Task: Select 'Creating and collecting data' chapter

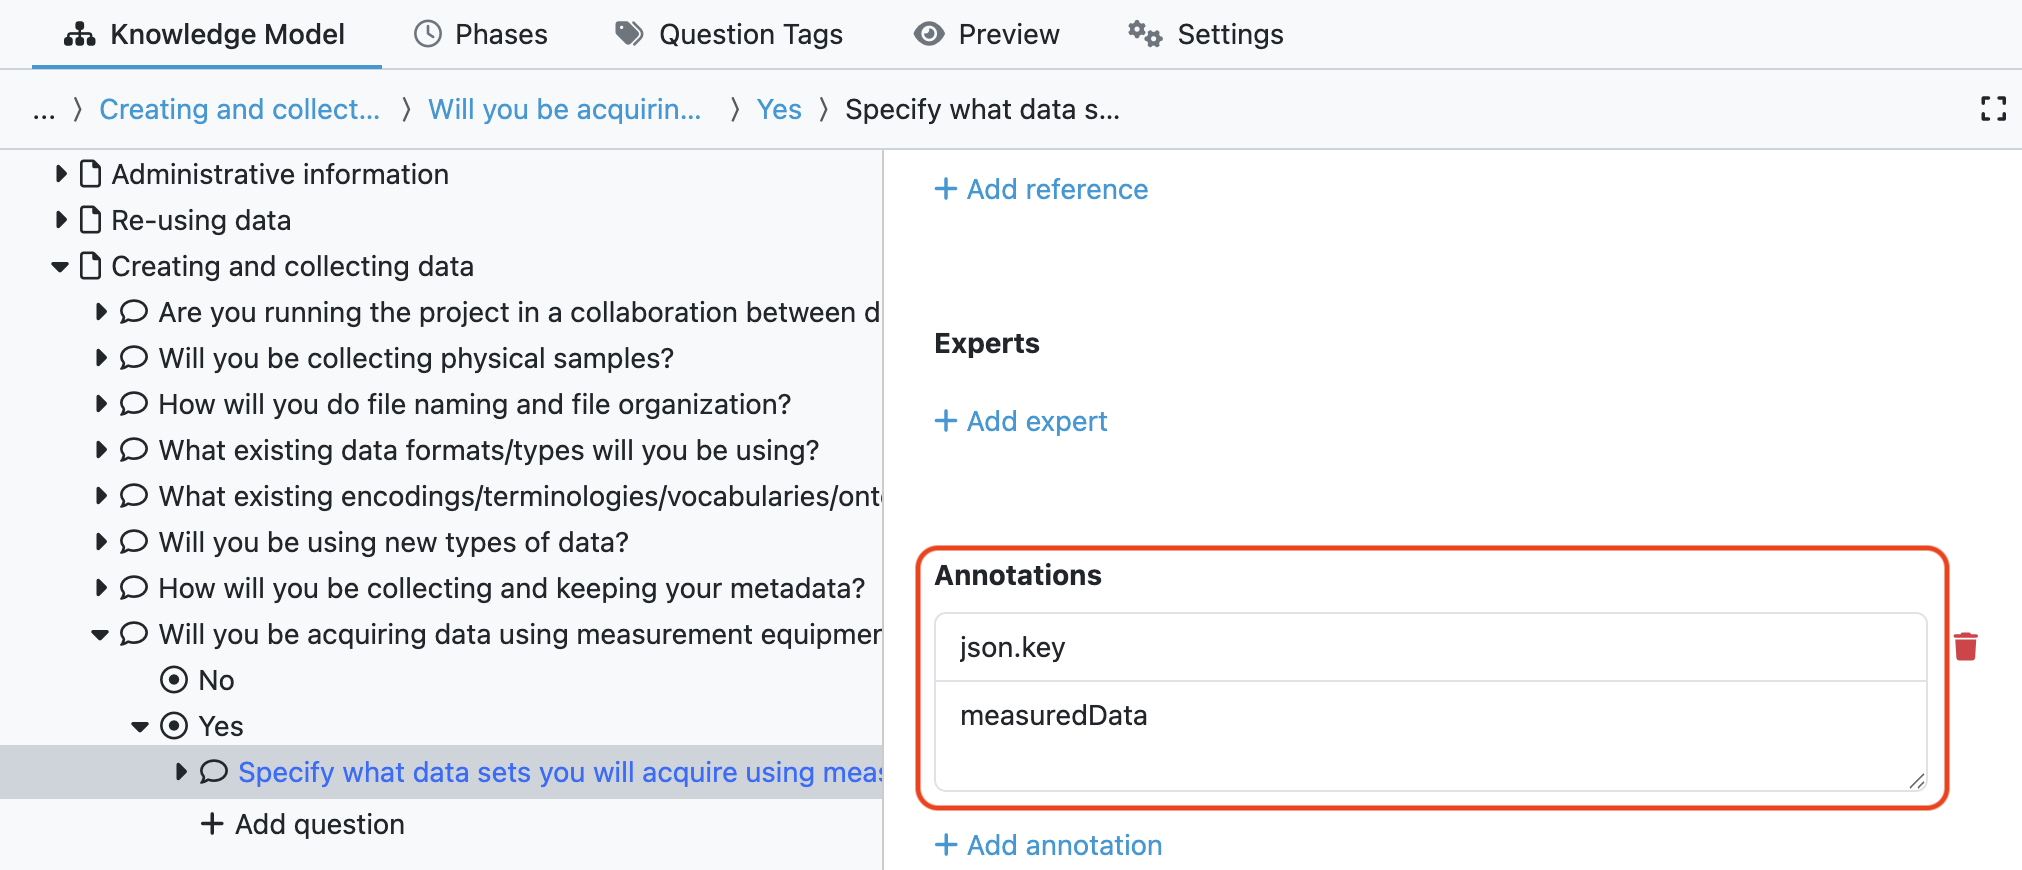Action: pyautogui.click(x=293, y=266)
